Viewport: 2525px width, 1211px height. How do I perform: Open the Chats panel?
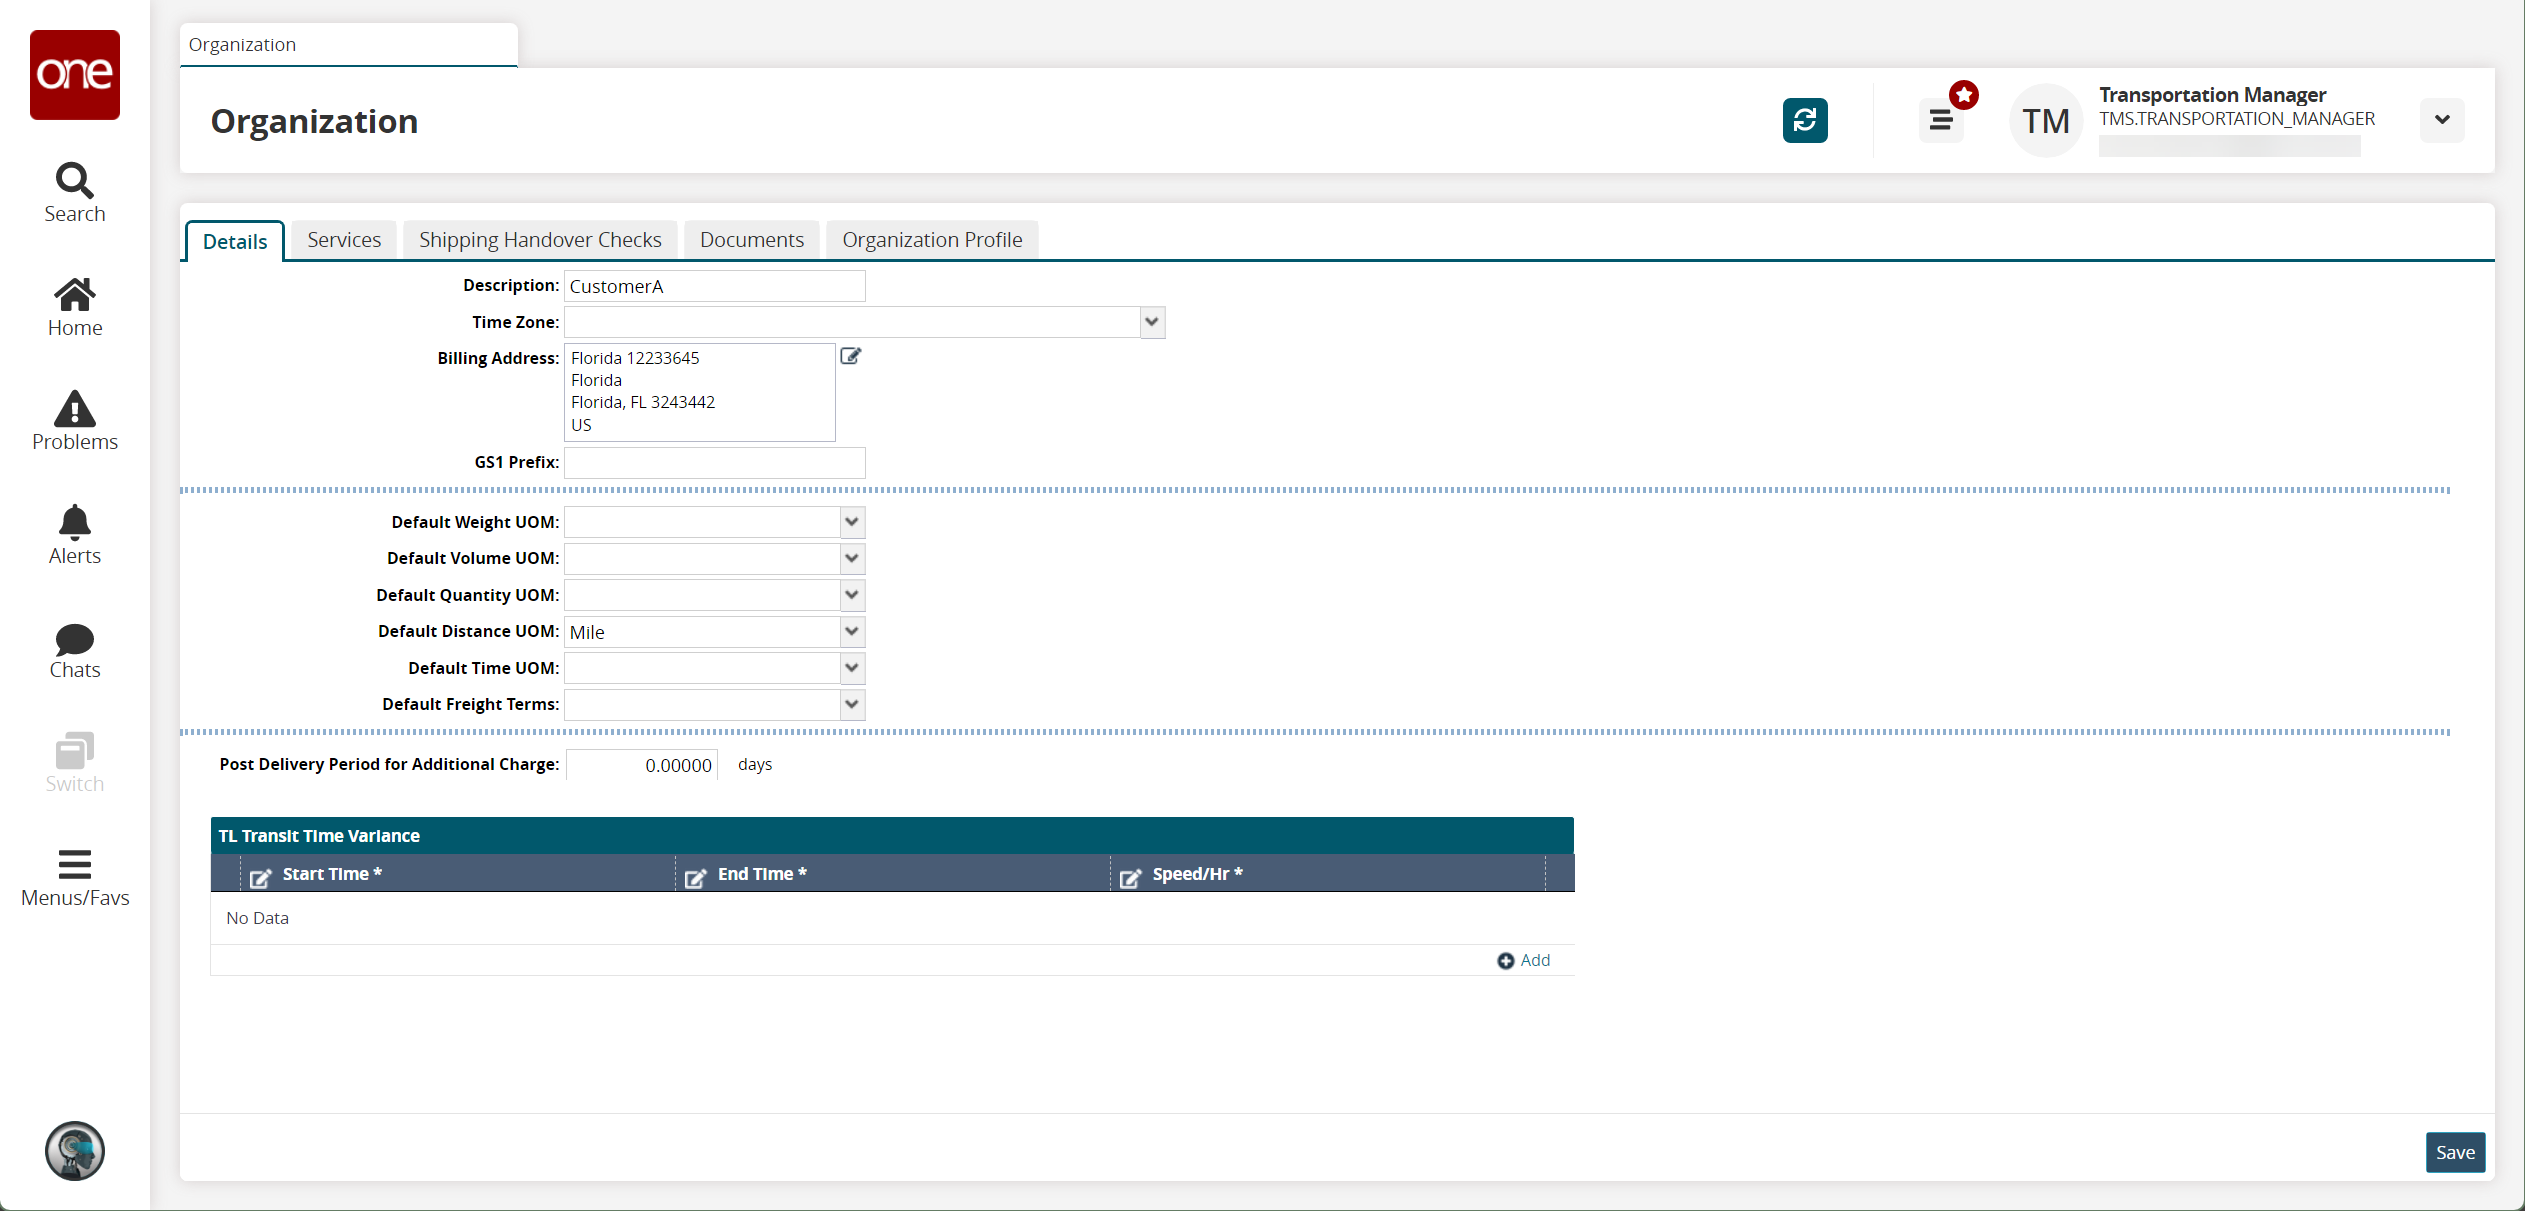pos(75,651)
